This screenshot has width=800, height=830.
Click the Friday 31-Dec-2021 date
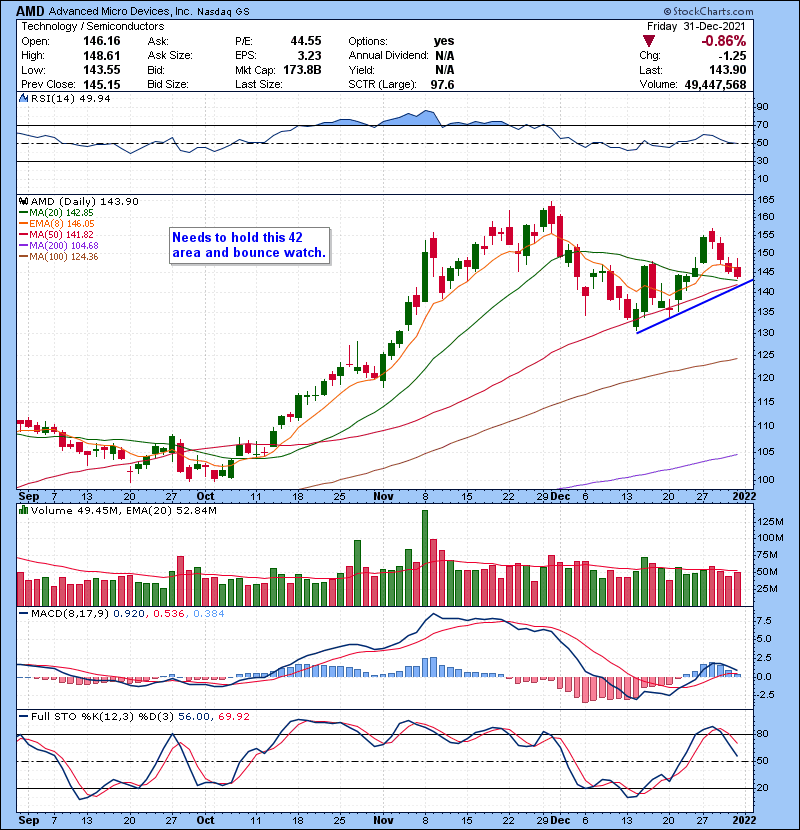point(696,26)
